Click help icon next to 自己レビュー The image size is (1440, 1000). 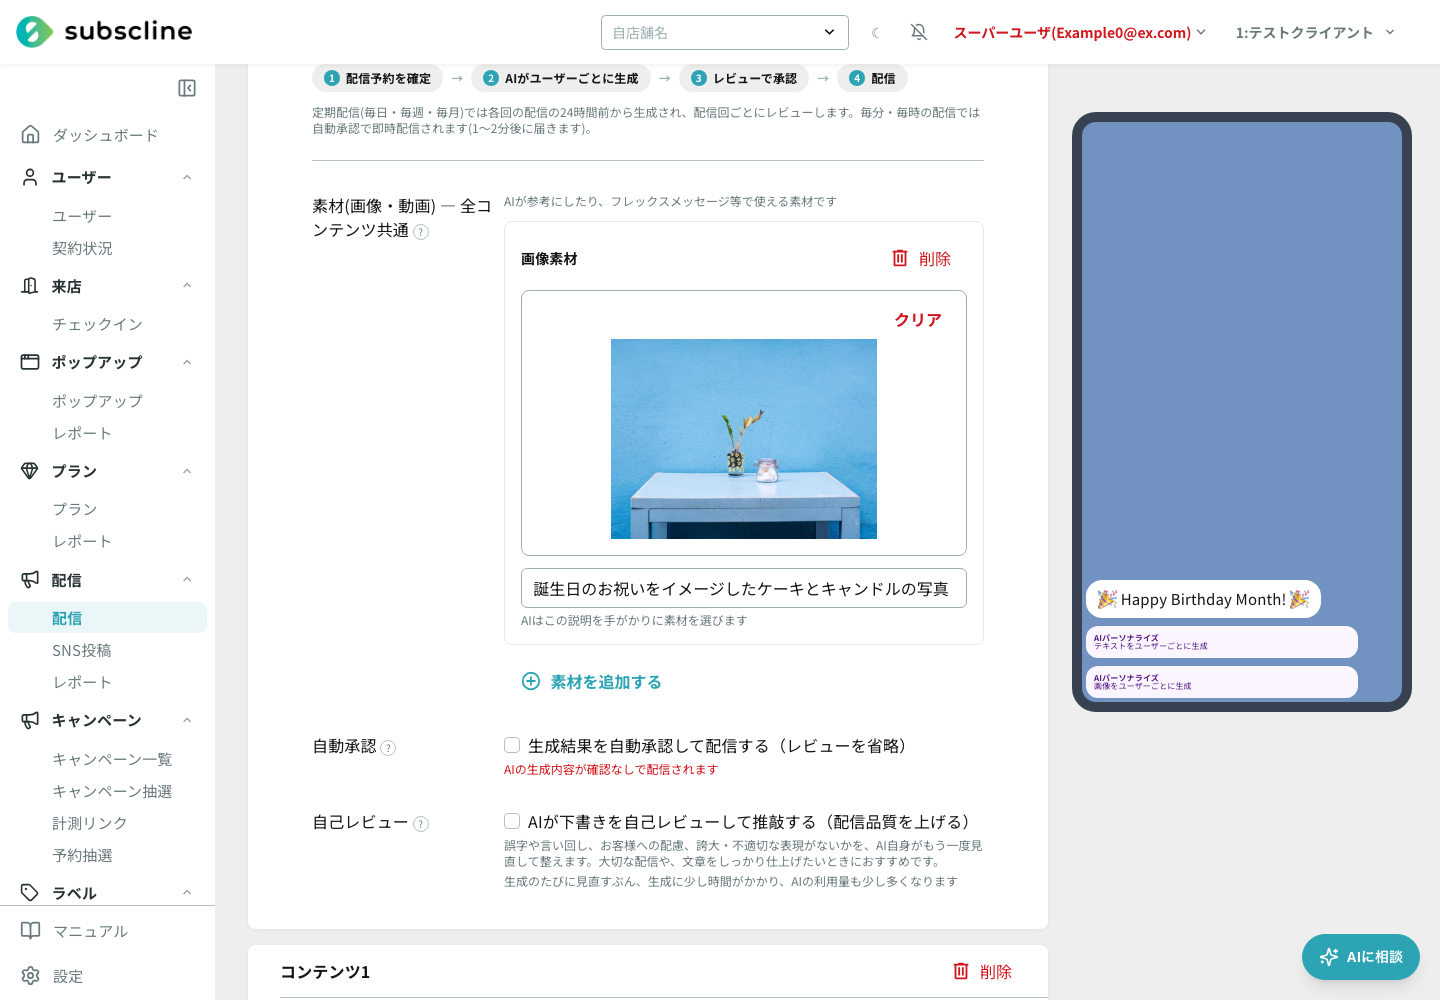click(x=421, y=824)
